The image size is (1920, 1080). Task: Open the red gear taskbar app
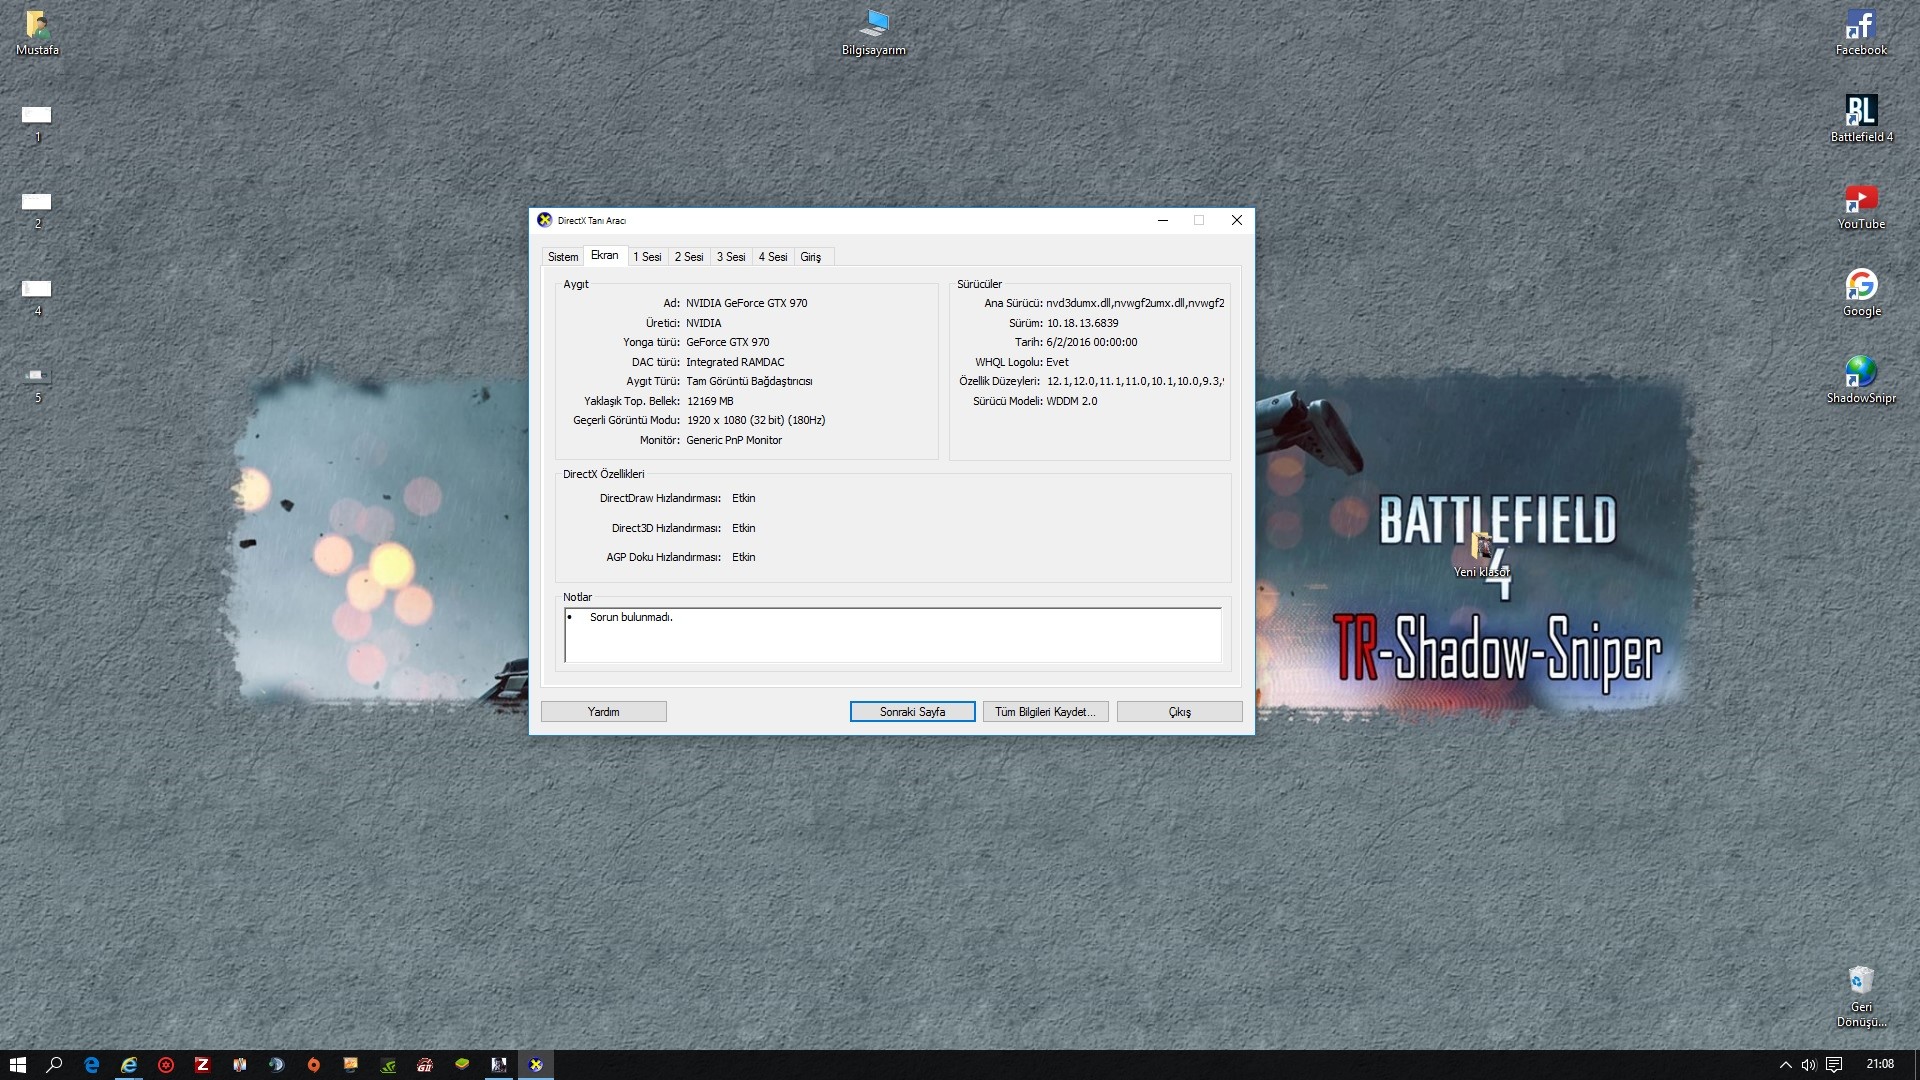[x=166, y=1065]
